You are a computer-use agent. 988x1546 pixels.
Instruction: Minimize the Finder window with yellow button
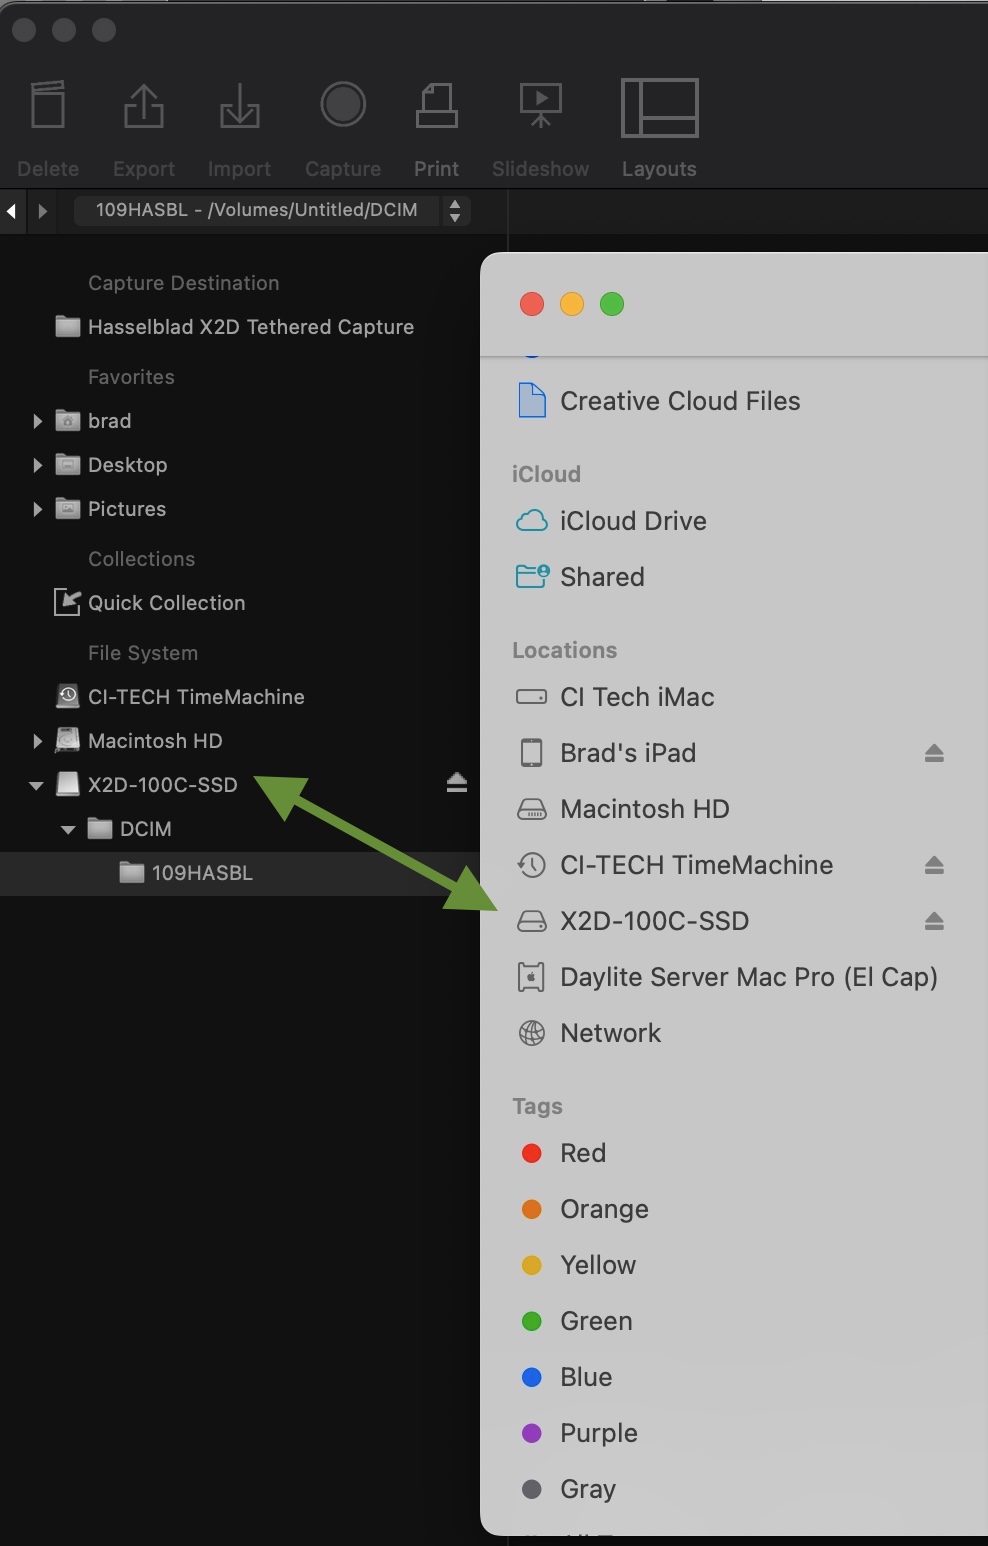click(x=572, y=304)
